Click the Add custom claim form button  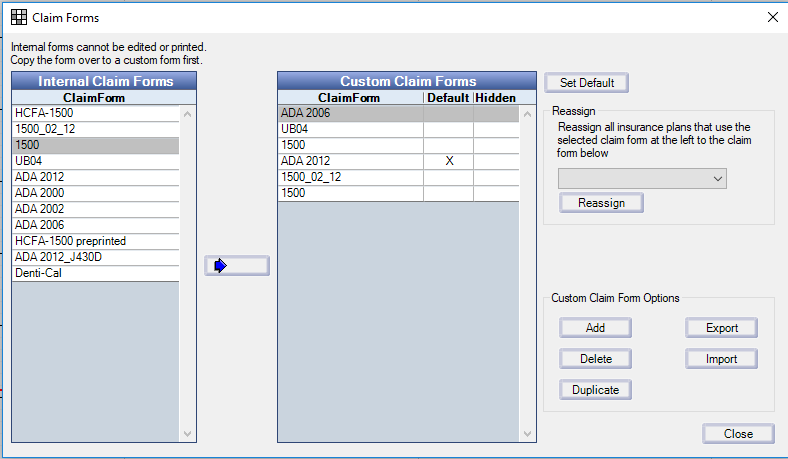point(595,328)
